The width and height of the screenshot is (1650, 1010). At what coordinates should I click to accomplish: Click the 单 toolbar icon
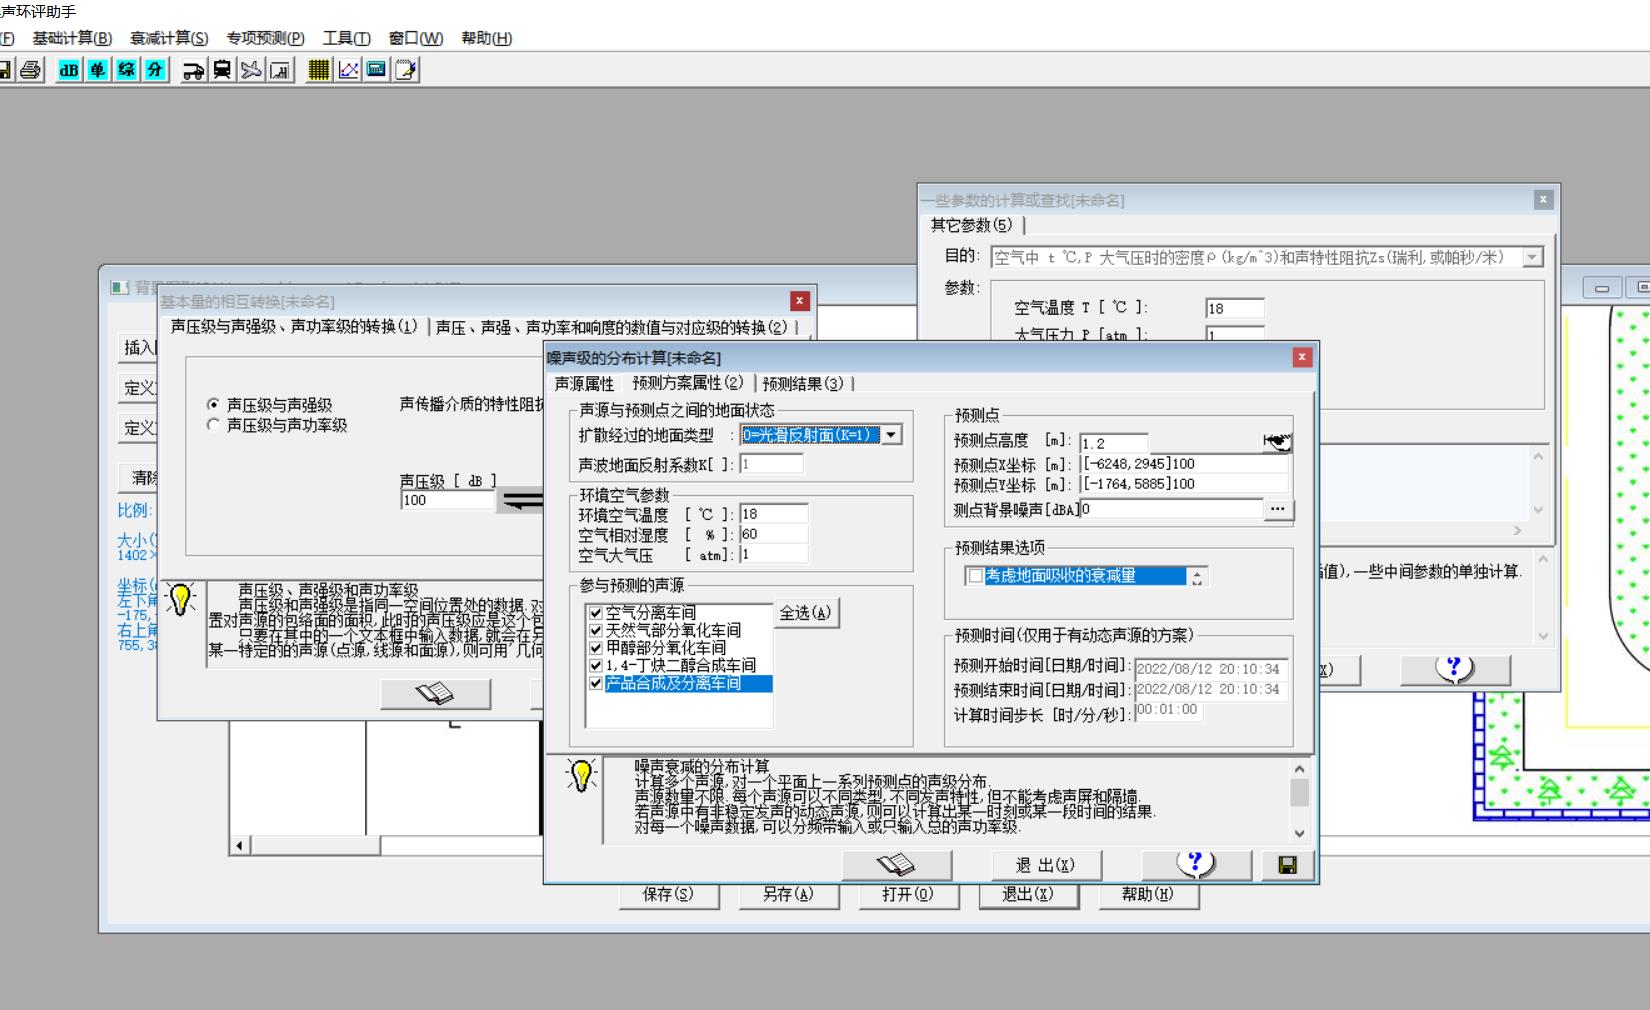(x=97, y=70)
